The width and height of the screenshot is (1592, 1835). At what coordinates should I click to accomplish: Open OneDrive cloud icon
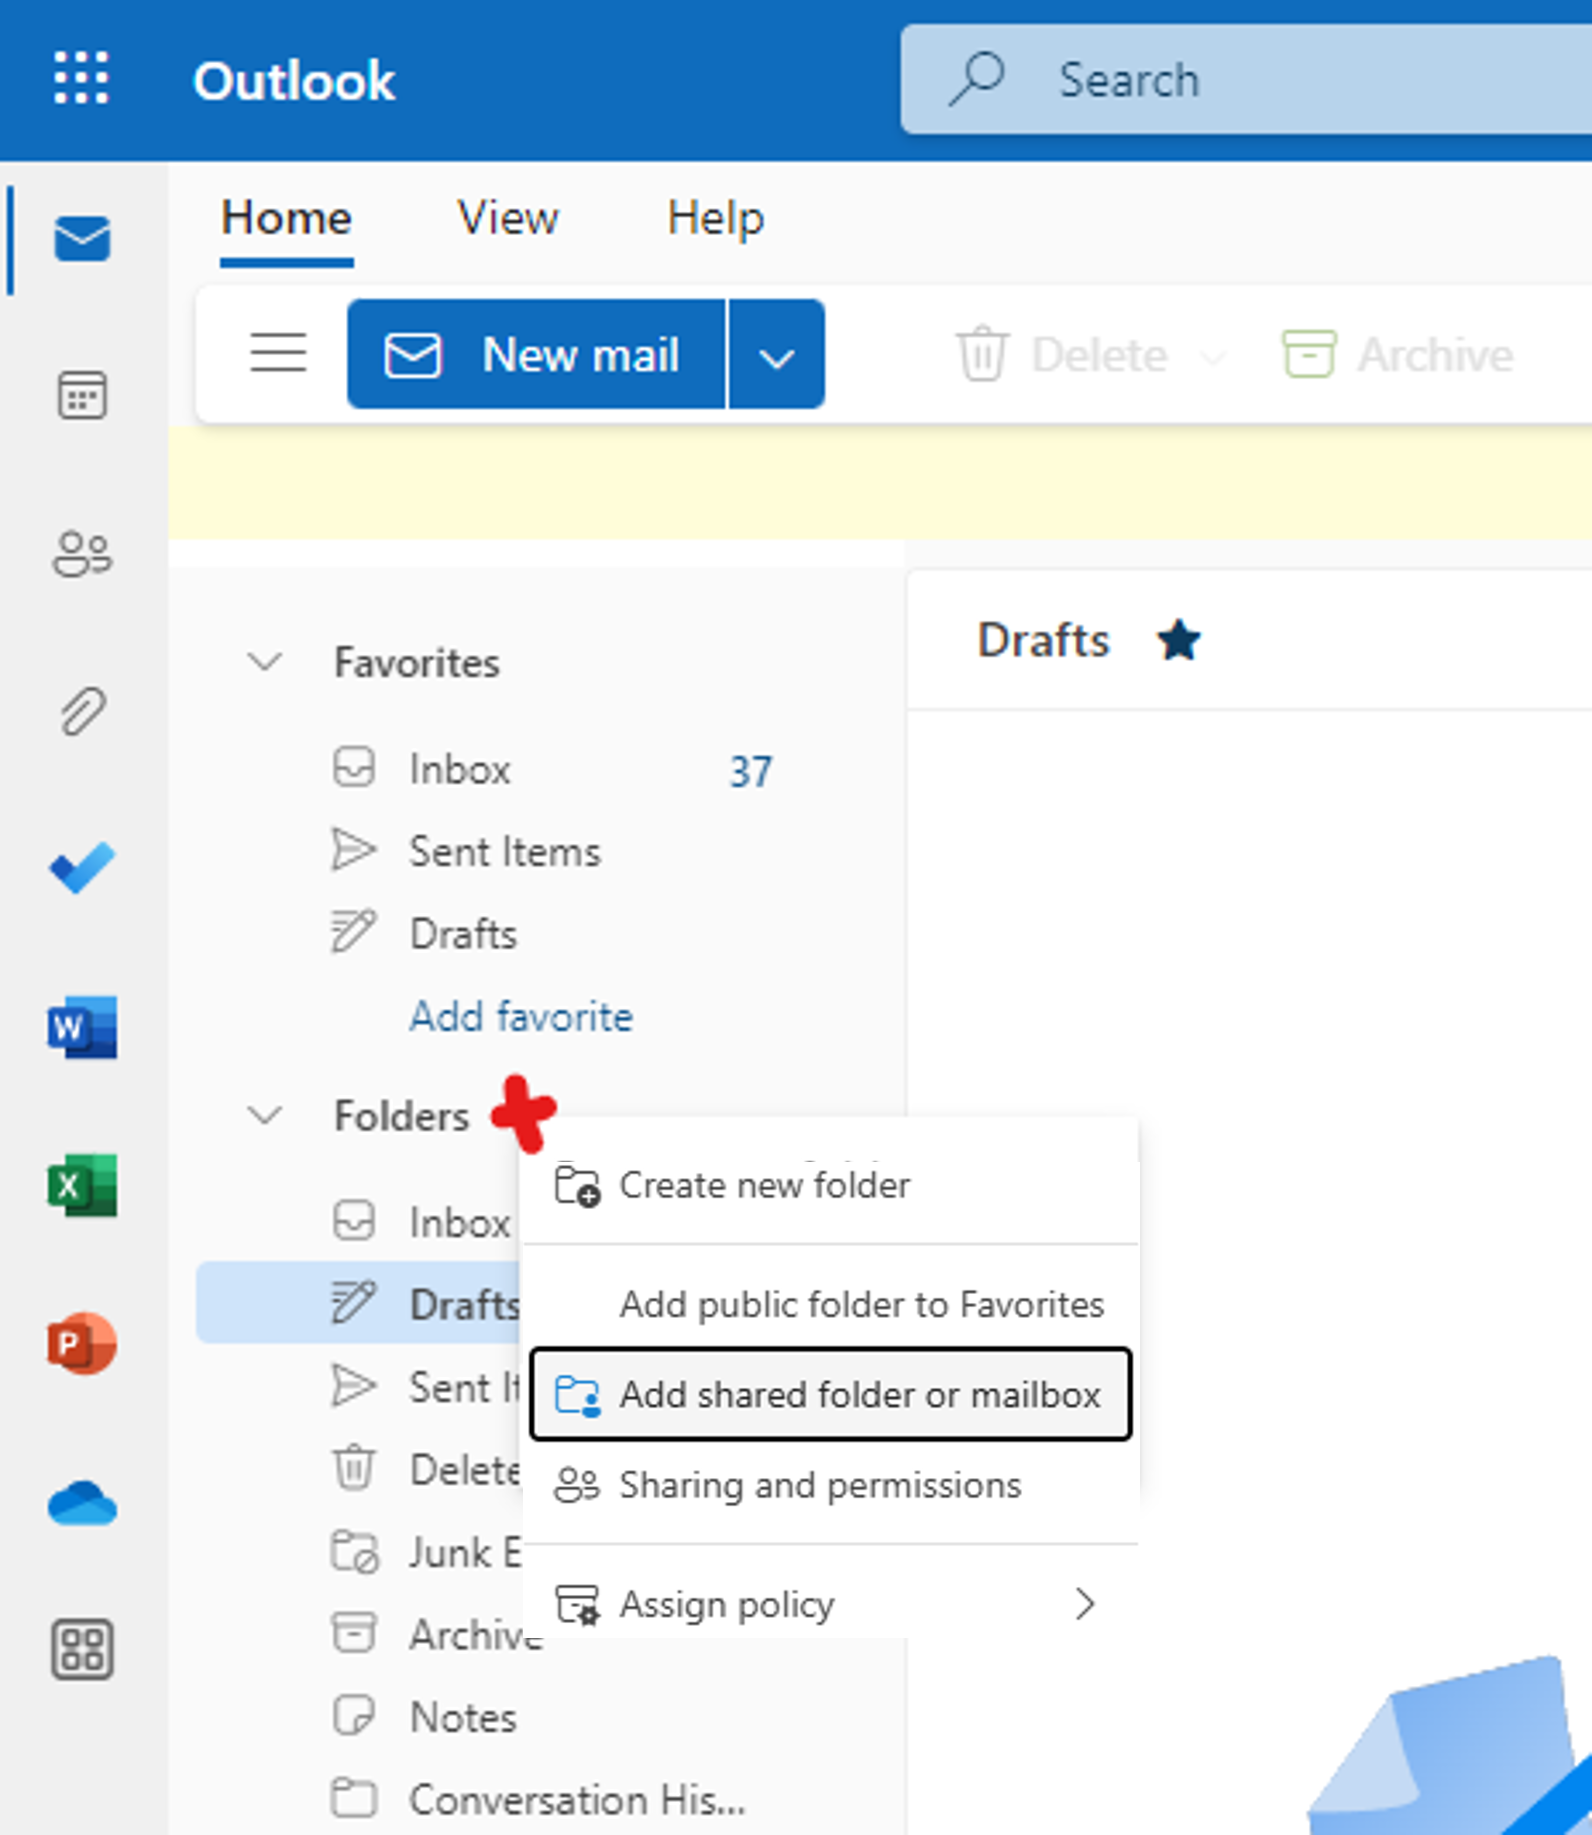[x=82, y=1503]
